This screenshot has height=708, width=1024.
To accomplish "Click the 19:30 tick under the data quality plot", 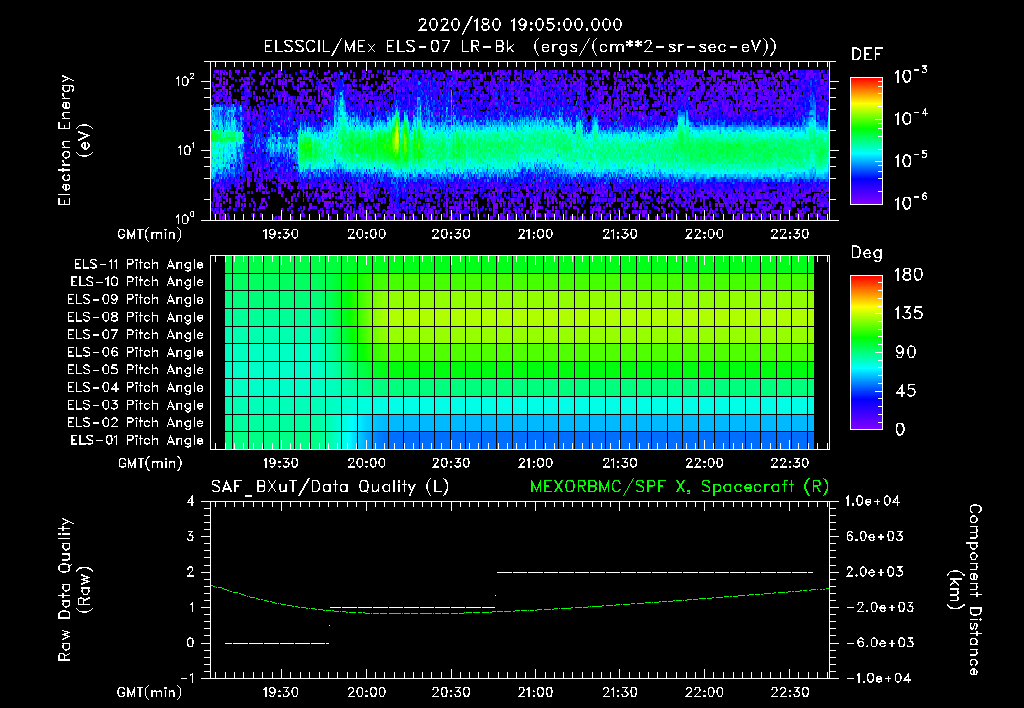I will click(x=281, y=692).
